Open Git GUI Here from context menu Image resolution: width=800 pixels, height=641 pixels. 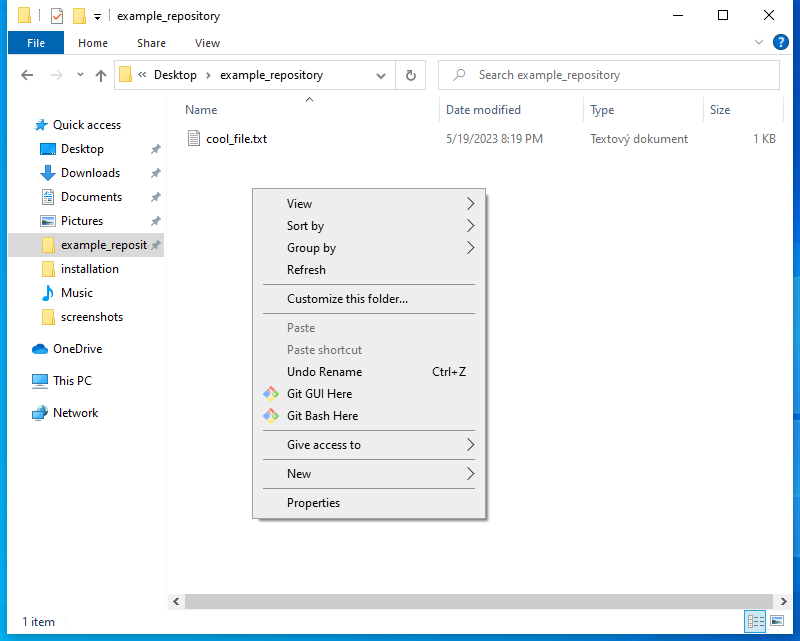pyautogui.click(x=368, y=394)
